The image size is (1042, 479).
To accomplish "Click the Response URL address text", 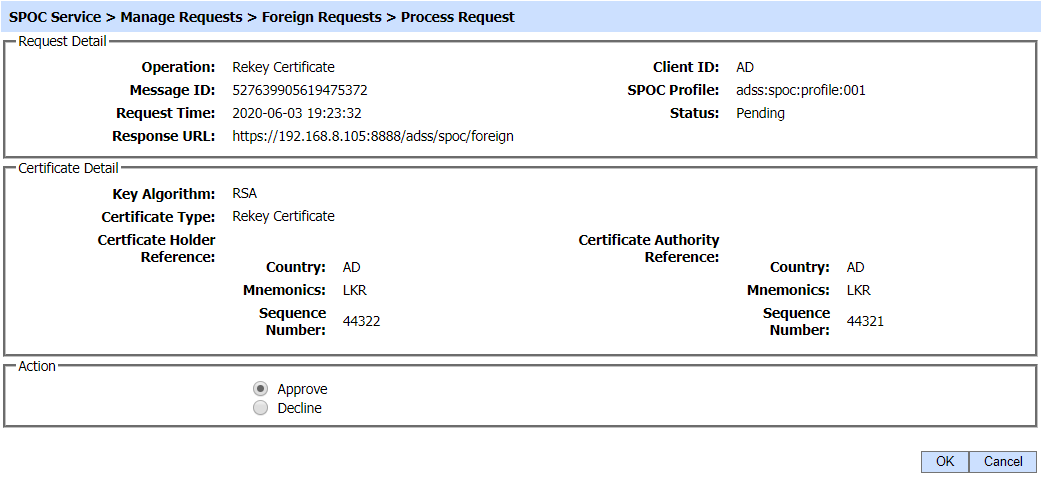I will [373, 136].
